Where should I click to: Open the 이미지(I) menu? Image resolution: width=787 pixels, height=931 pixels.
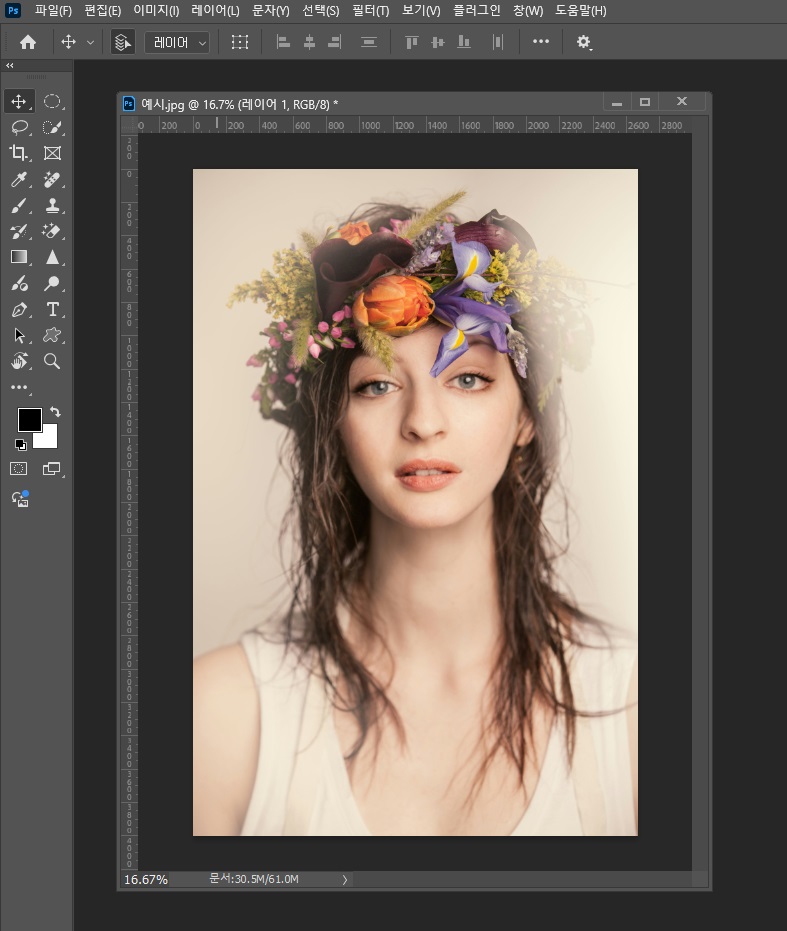pos(156,11)
